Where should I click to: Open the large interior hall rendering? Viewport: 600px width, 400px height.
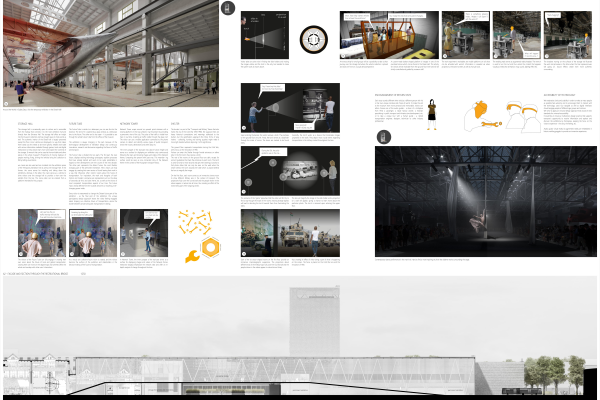pyautogui.click(x=109, y=53)
